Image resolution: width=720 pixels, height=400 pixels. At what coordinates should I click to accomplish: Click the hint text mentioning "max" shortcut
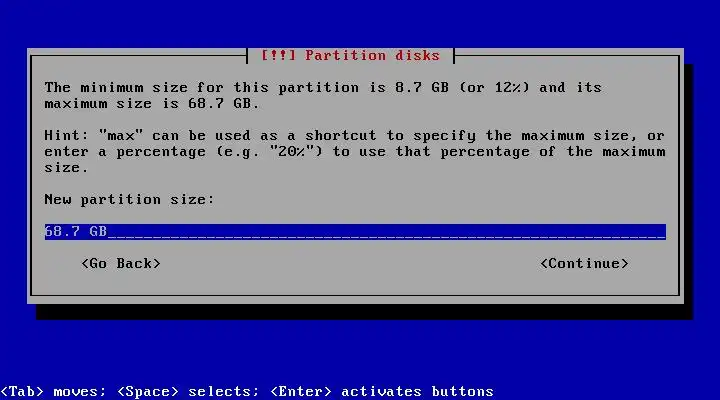click(x=355, y=152)
